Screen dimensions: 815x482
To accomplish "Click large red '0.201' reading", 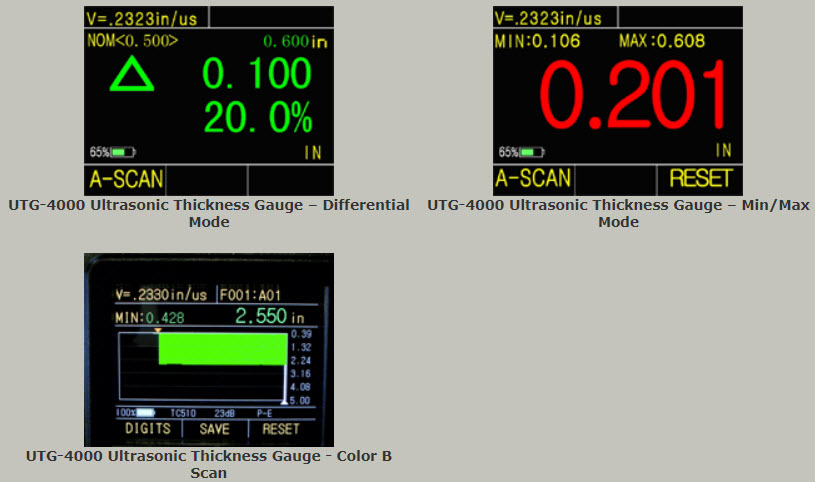I will pos(633,95).
